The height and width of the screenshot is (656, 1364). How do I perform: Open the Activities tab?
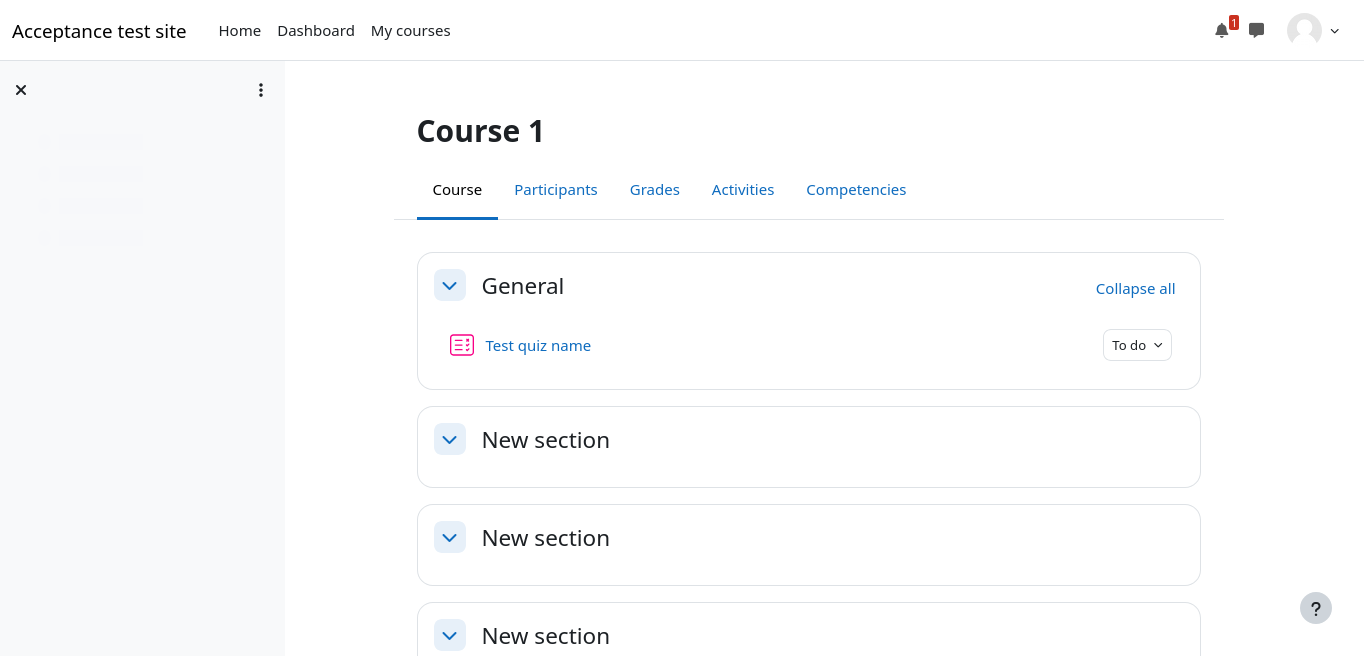tap(742, 190)
